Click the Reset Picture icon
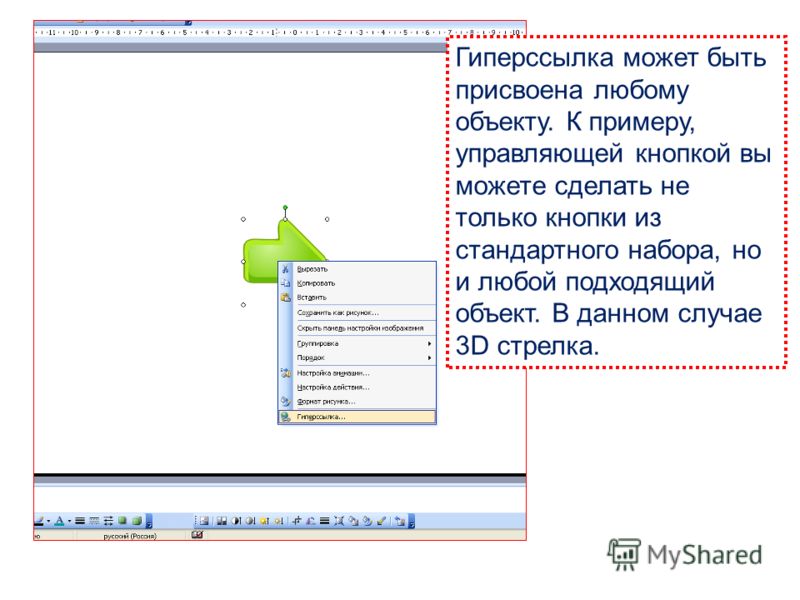800x600 pixels. (399, 521)
